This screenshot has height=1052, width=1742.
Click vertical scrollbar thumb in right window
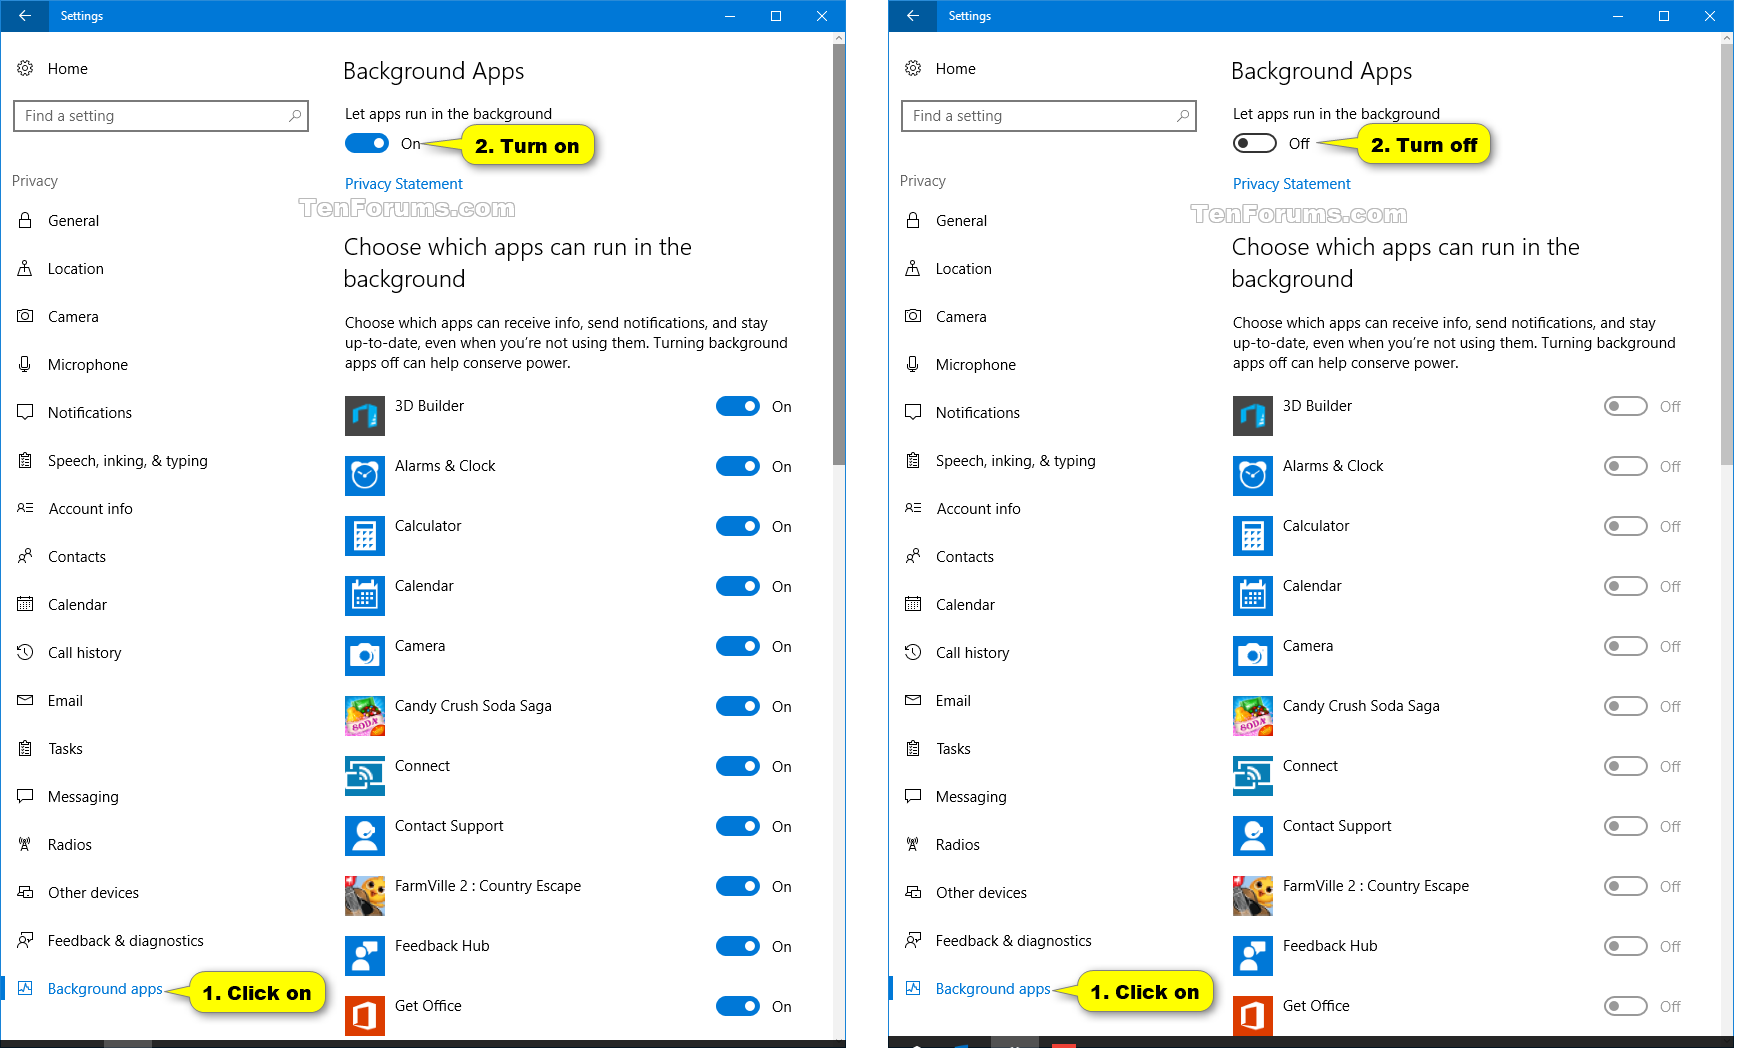1727,255
